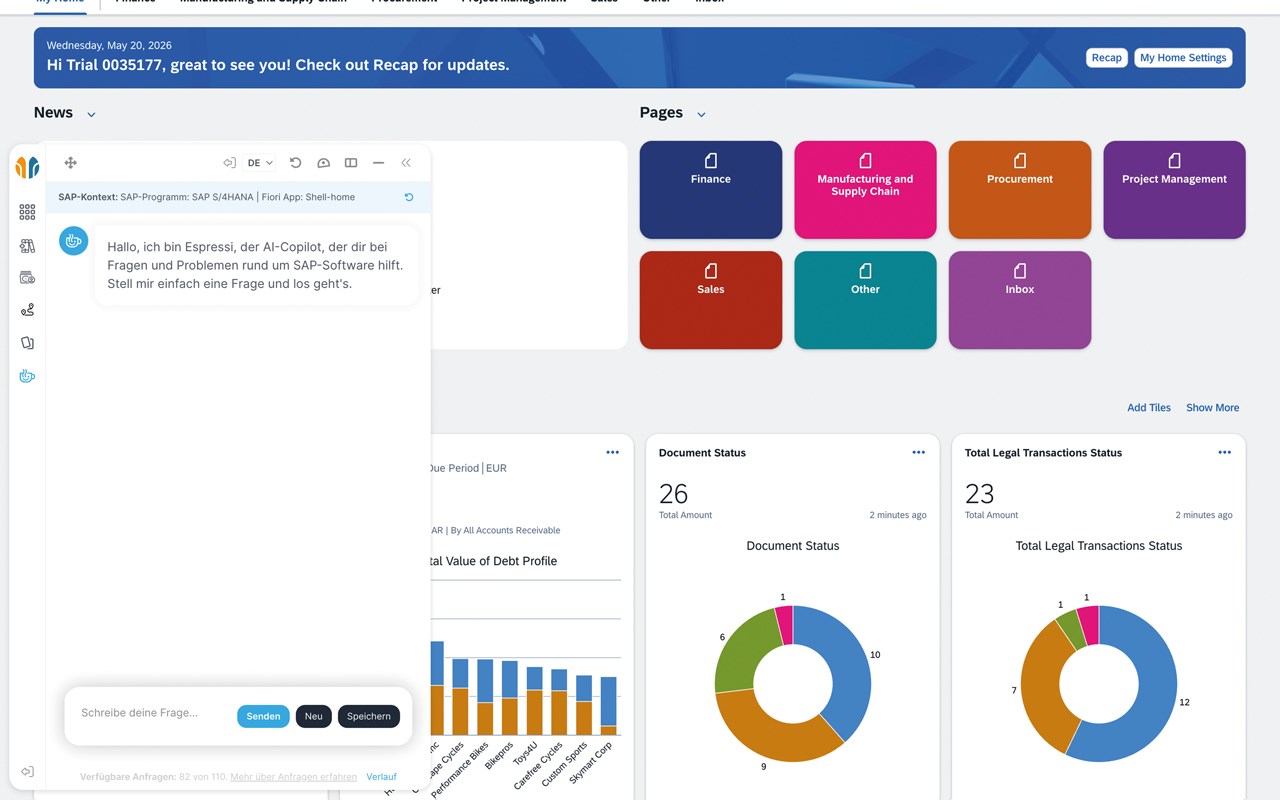The height and width of the screenshot is (800, 1280).
Task: Click the Espressi coffee cup sidebar icon
Action: coord(27,376)
